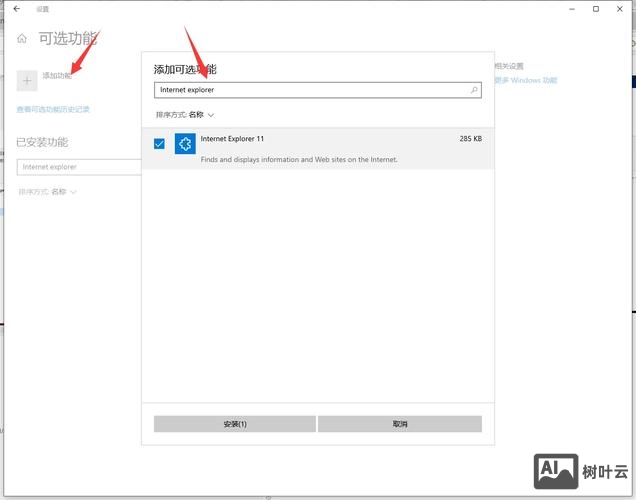Click the 添加功能 label text
The image size is (636, 500).
point(57,76)
